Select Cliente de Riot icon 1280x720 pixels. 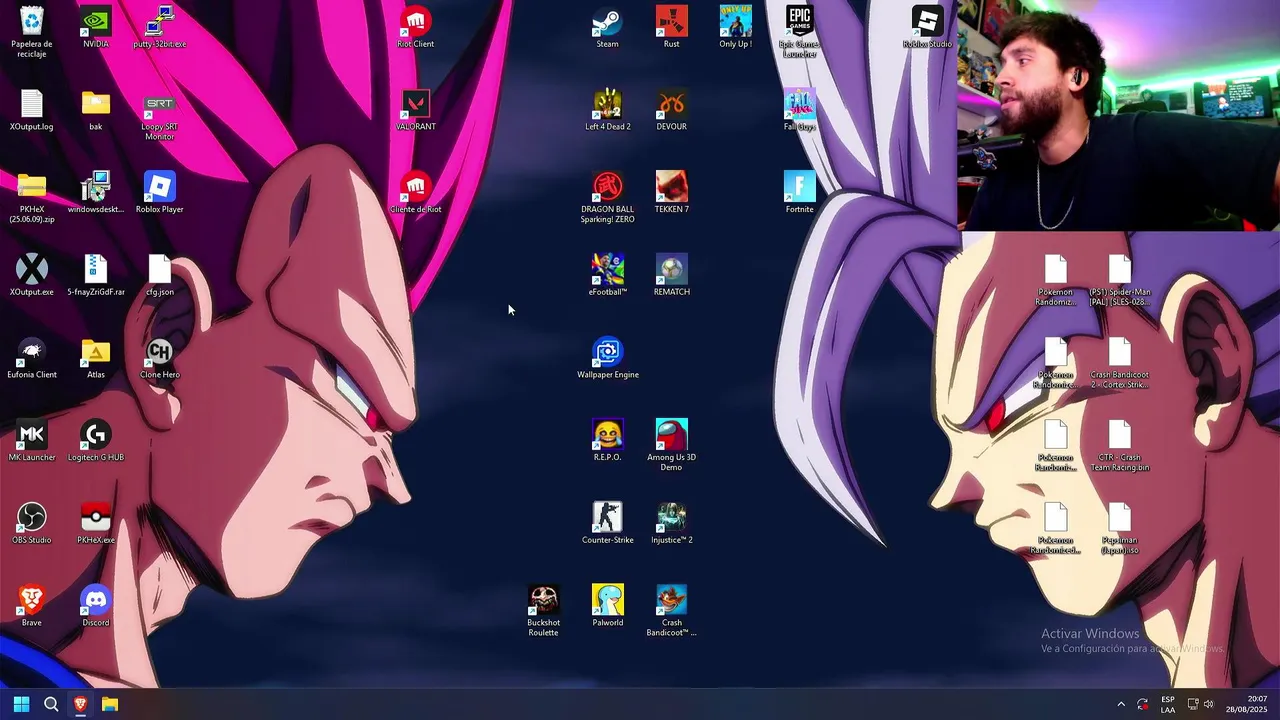tap(416, 193)
